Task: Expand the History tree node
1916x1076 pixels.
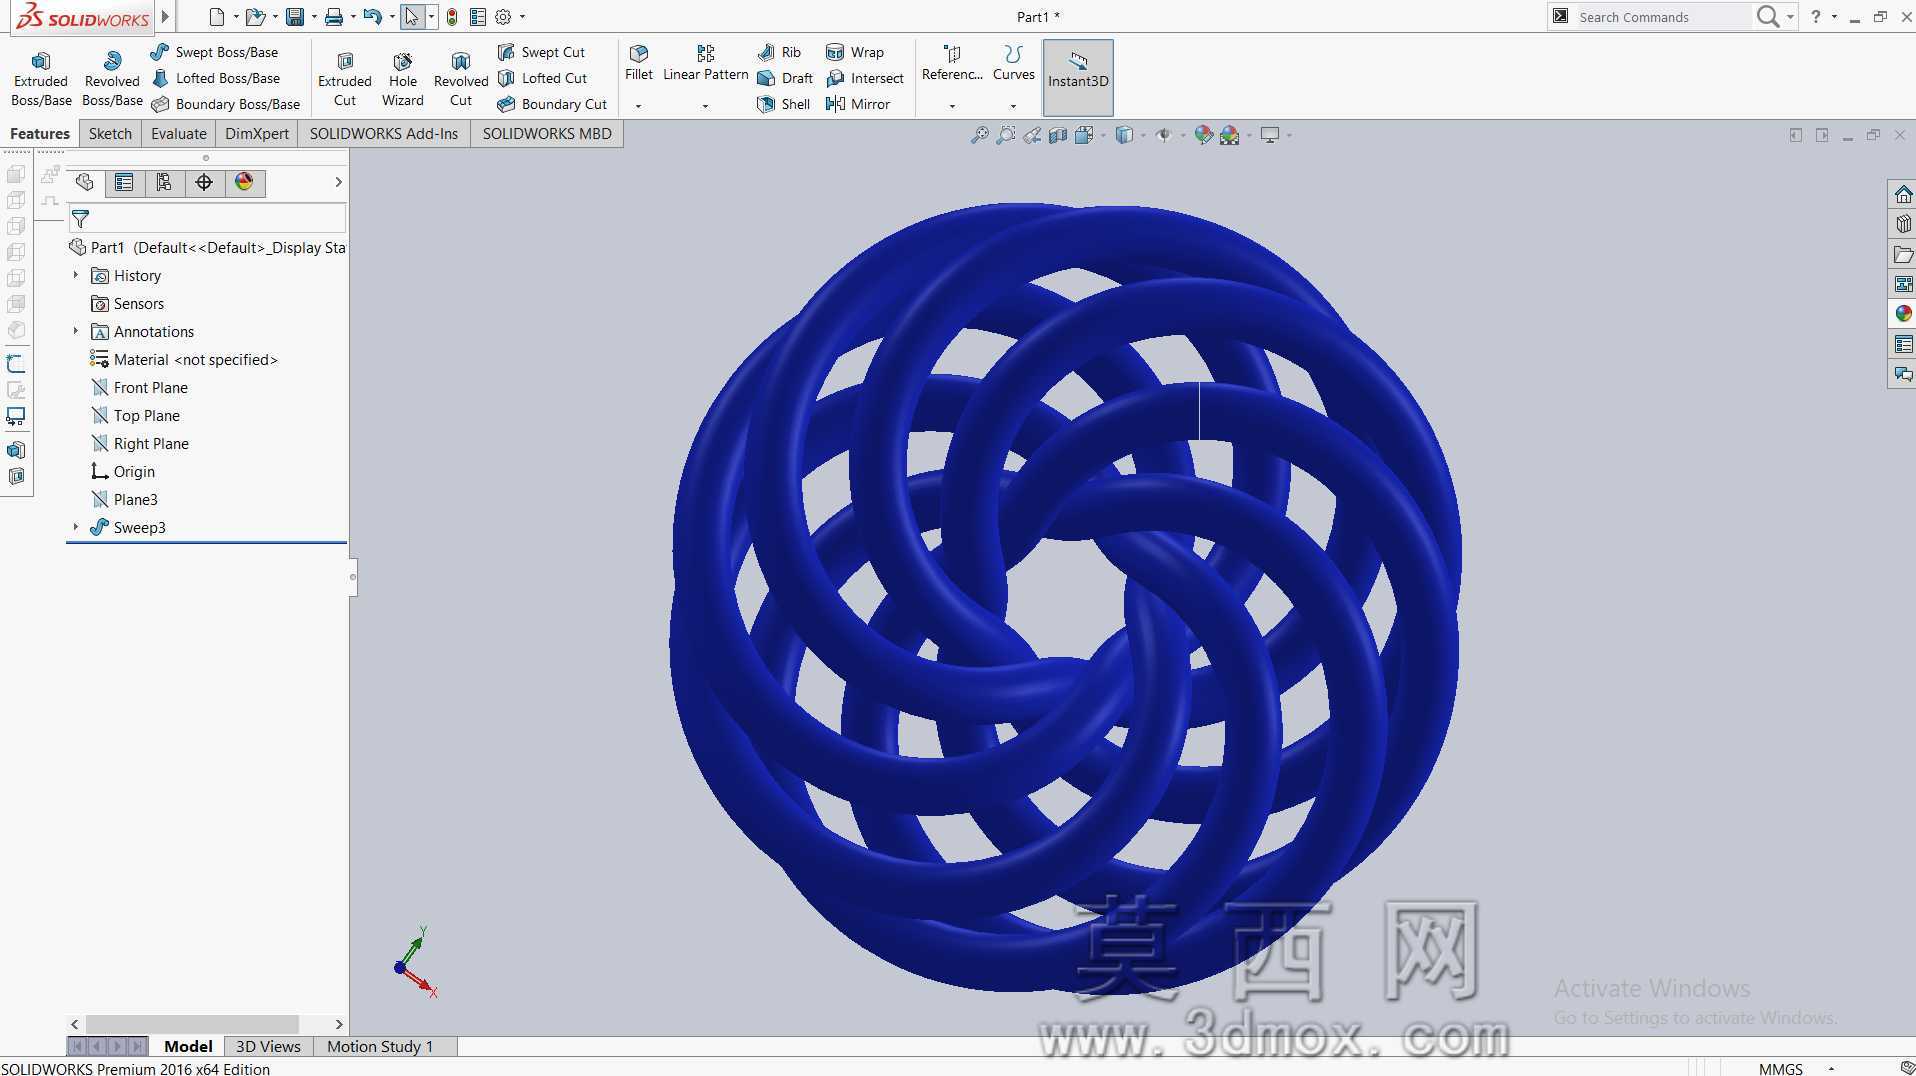Action: tap(76, 275)
